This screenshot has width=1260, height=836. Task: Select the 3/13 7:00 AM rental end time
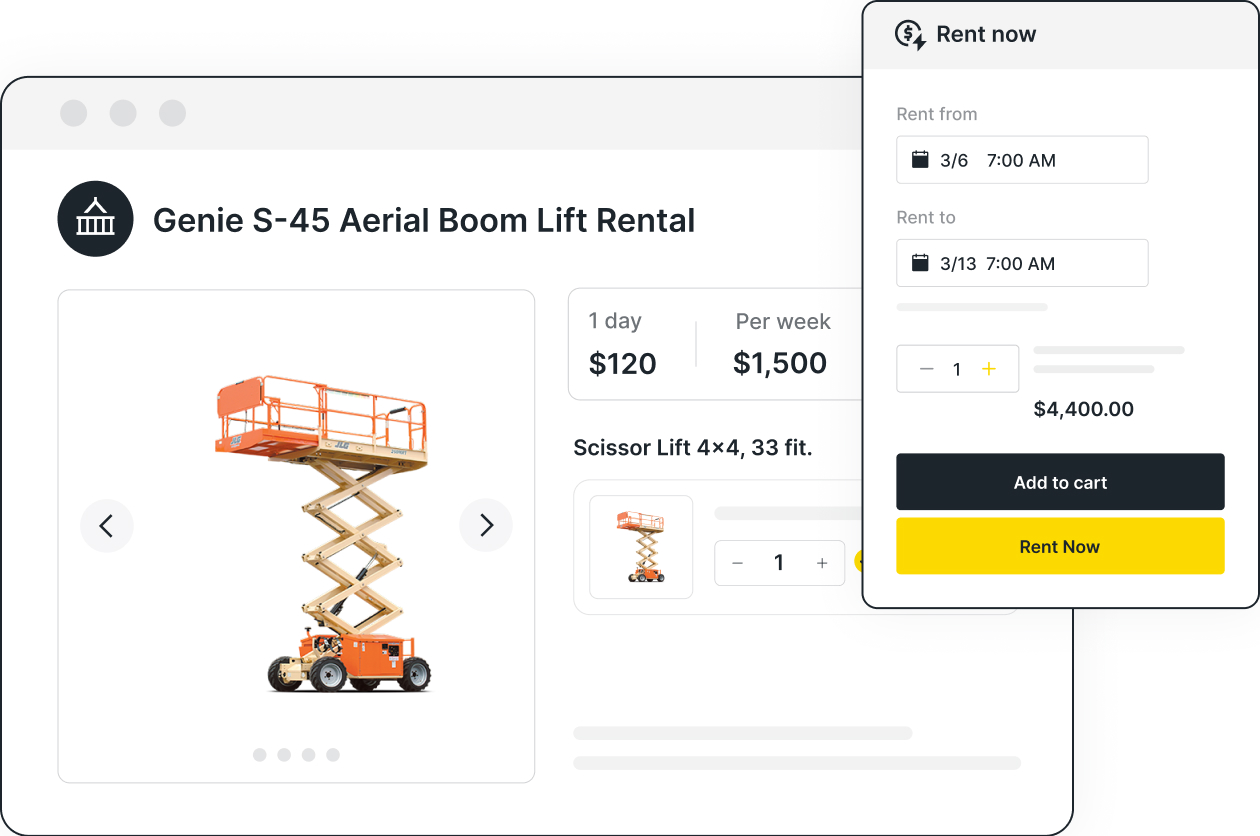coord(1022,262)
